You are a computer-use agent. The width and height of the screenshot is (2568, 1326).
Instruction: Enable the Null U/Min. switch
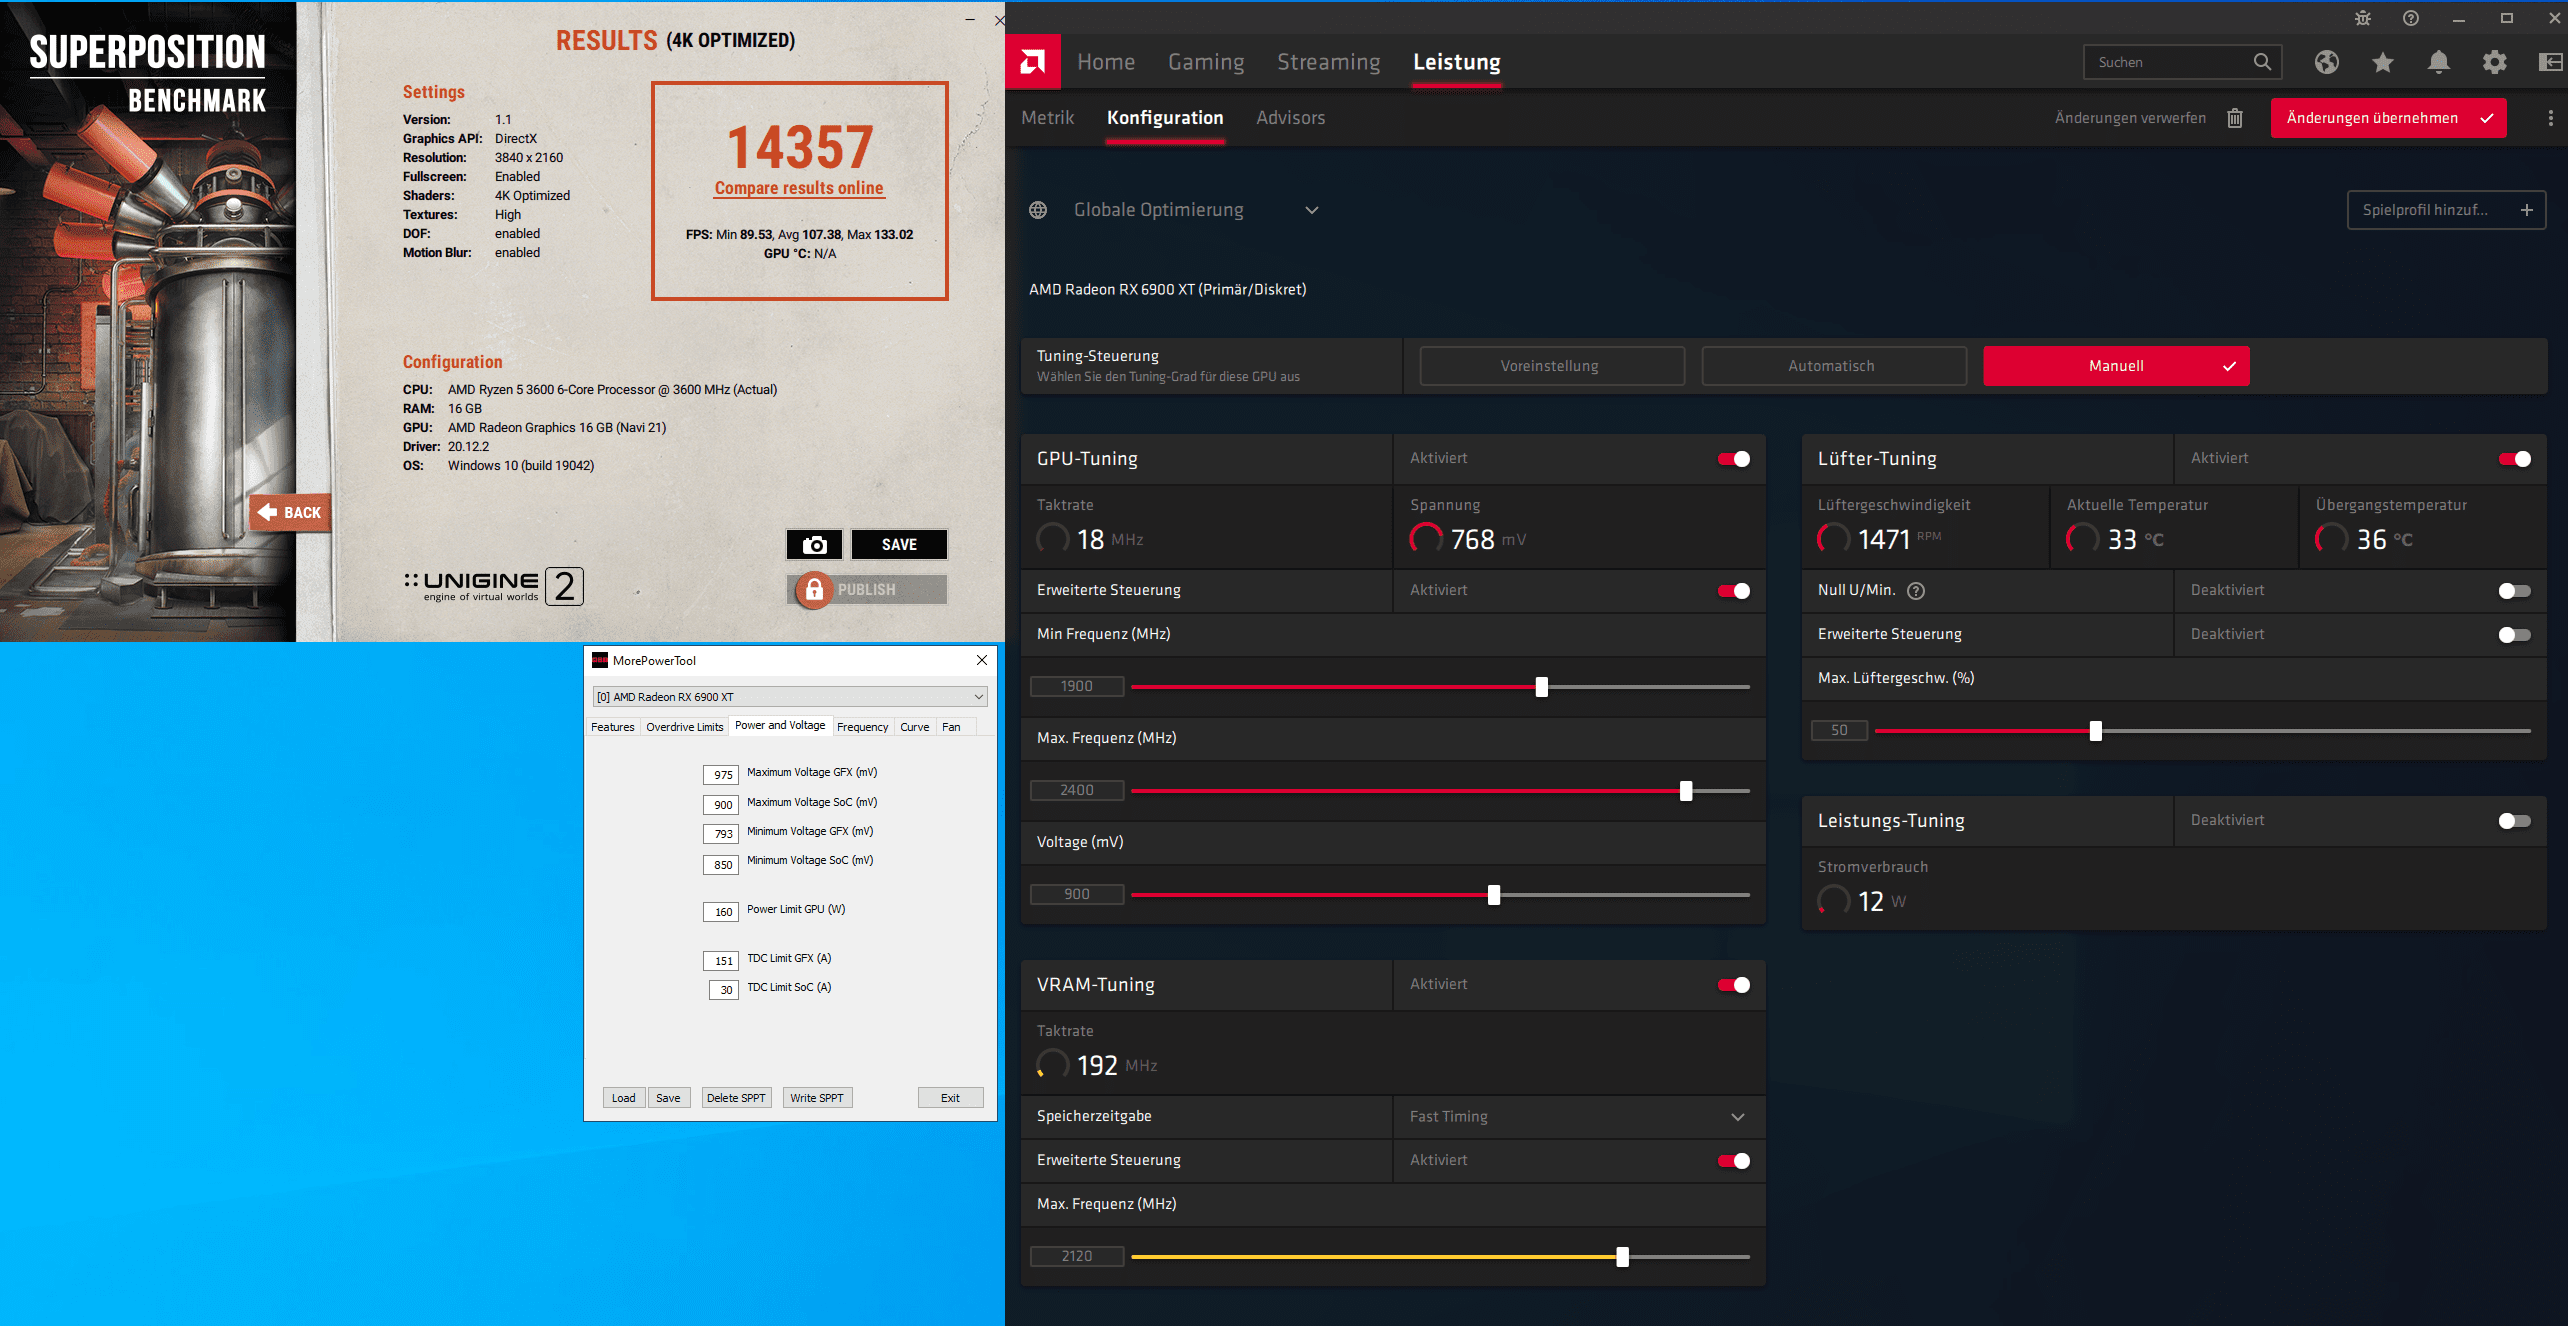[x=2515, y=591]
